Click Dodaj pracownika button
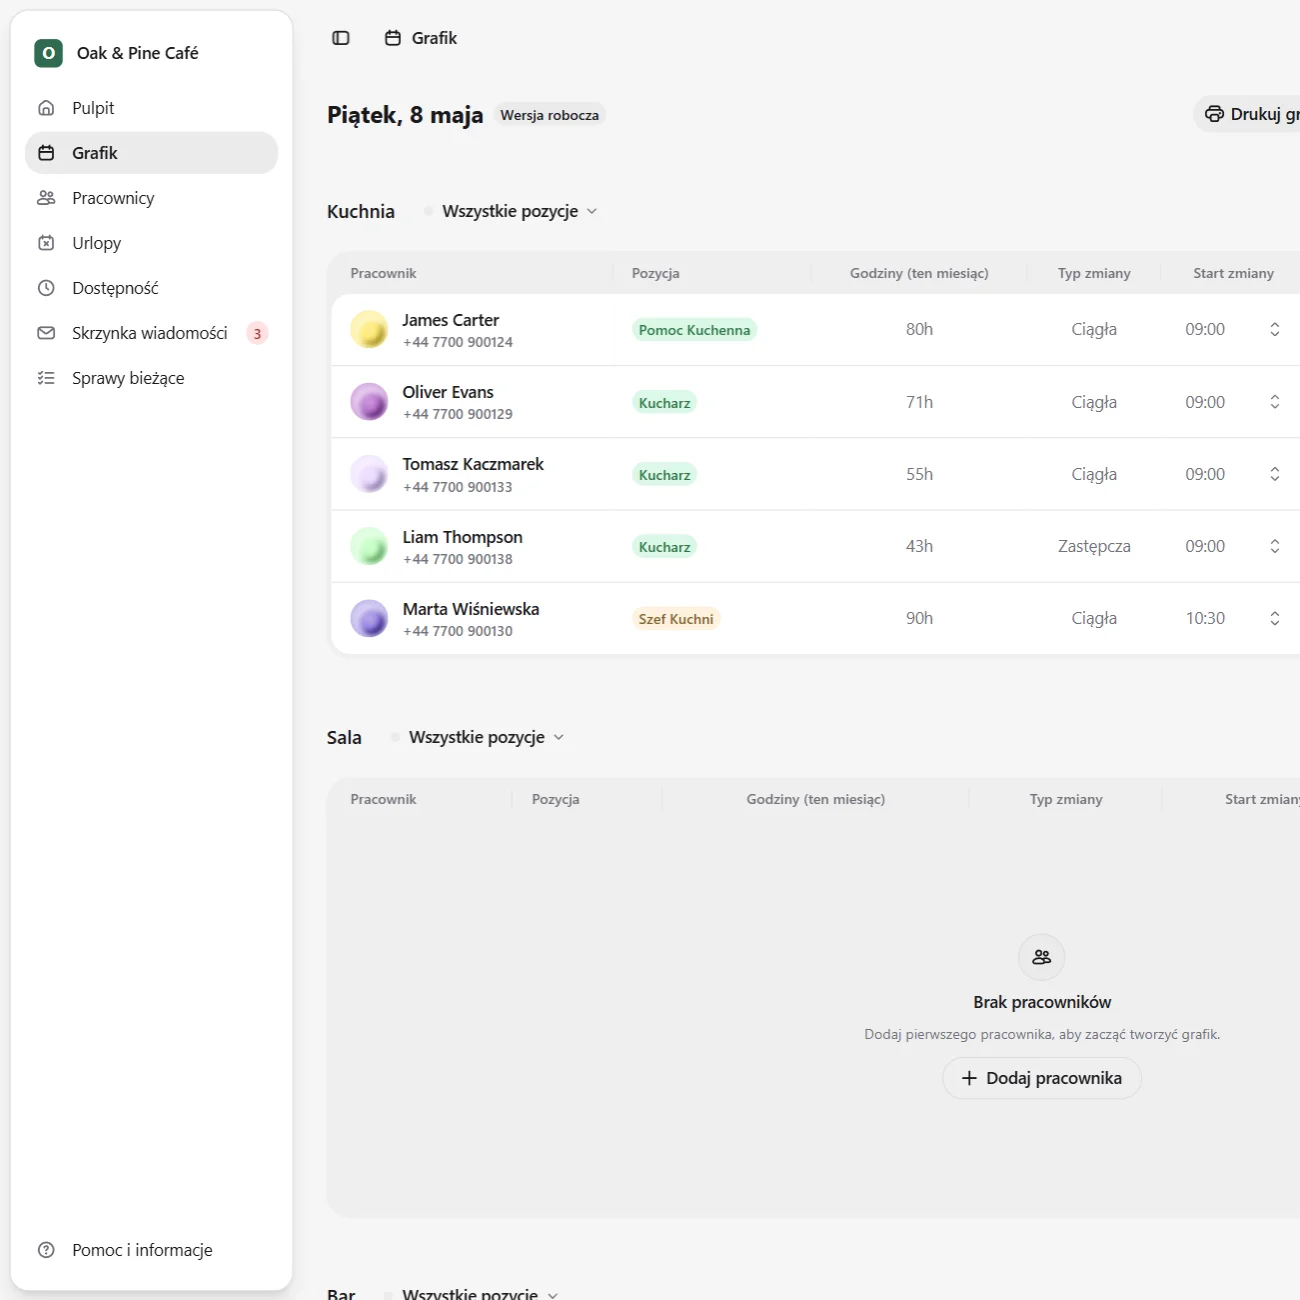Image resolution: width=1300 pixels, height=1300 pixels. coord(1042,1078)
